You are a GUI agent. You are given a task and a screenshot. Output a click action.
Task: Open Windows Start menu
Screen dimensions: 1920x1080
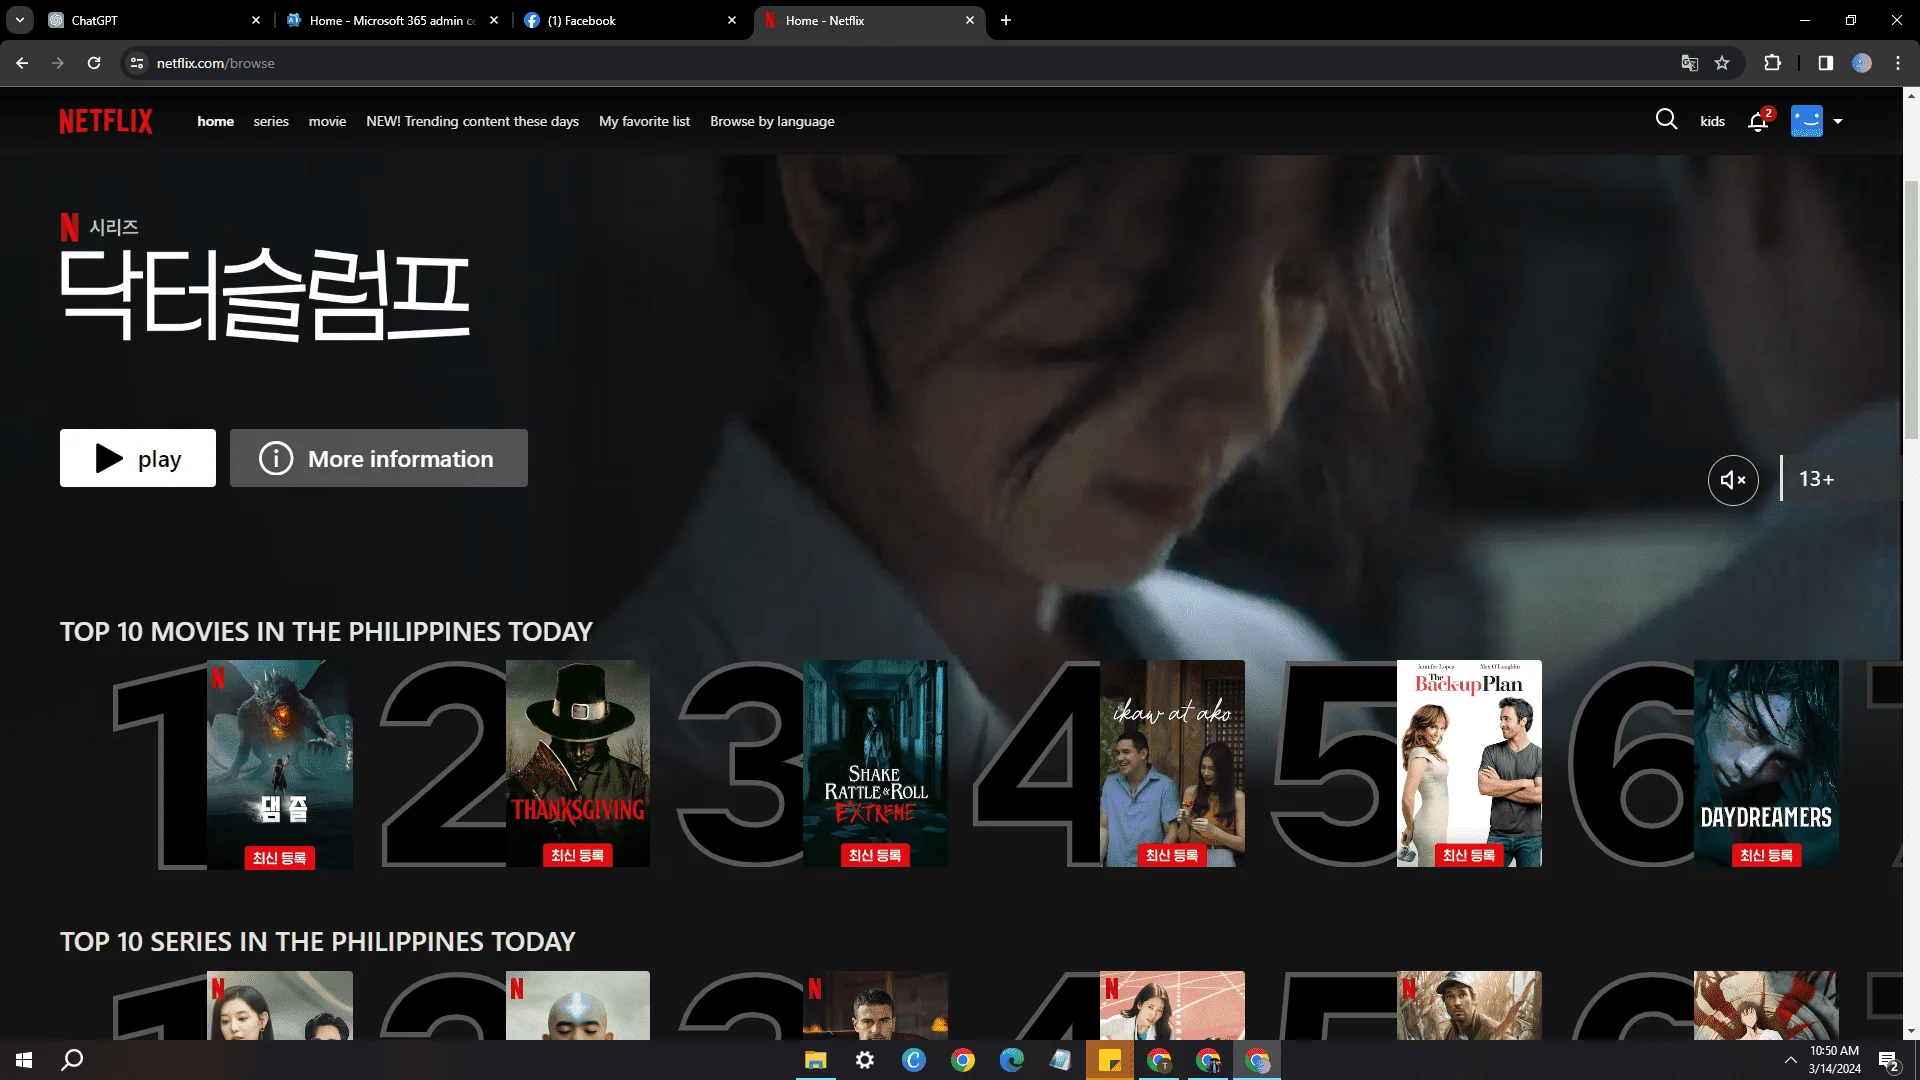(x=24, y=1060)
